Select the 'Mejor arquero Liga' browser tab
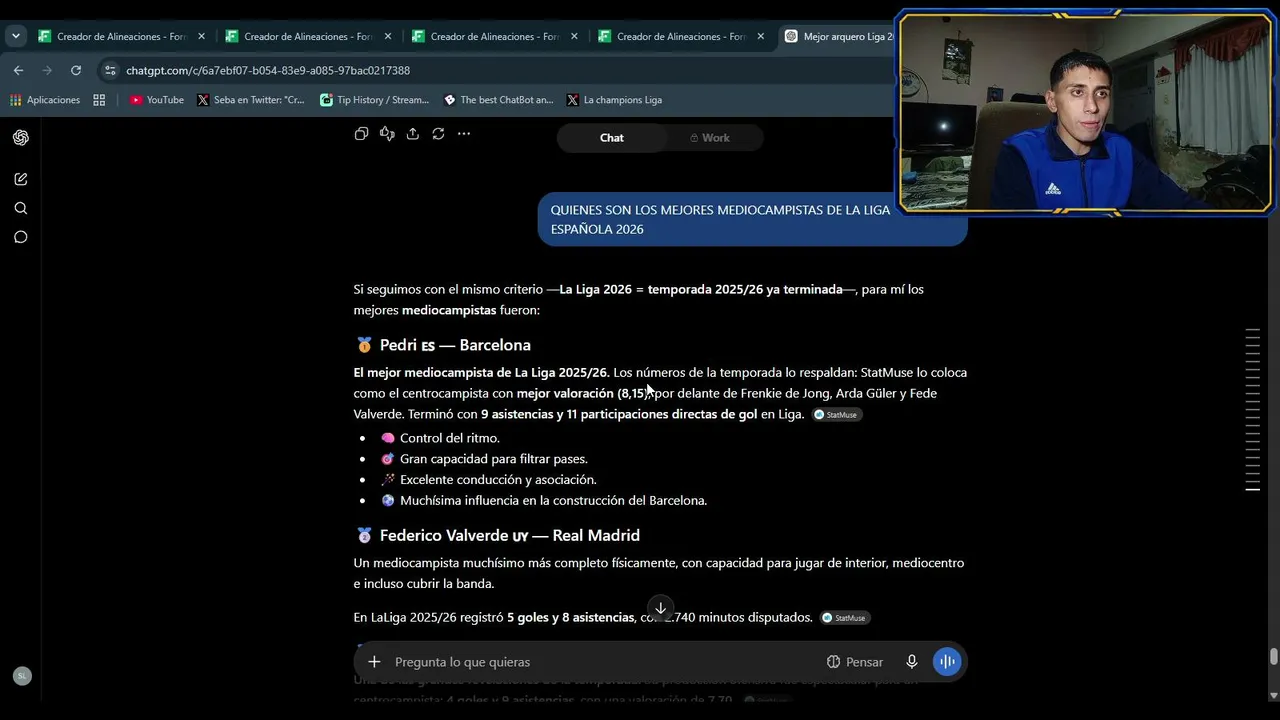Image resolution: width=1280 pixels, height=720 pixels. [x=839, y=36]
